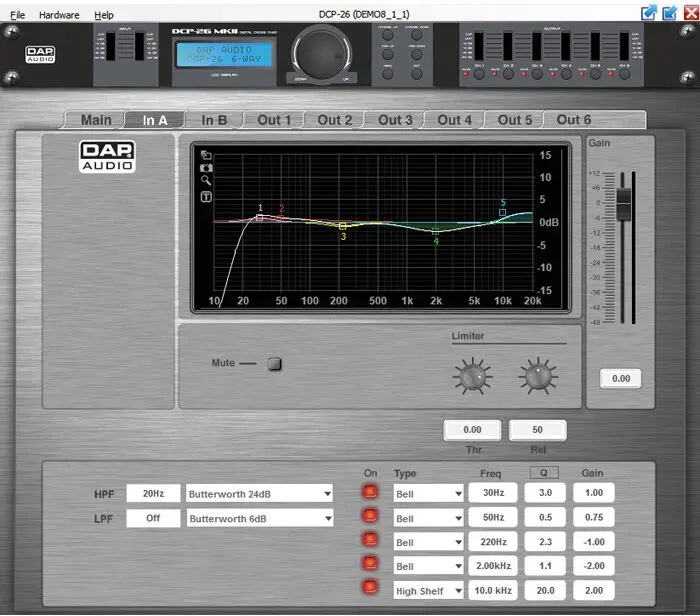Click the blue LCD display on the rack unit
700x616 pixels.
(x=224, y=54)
